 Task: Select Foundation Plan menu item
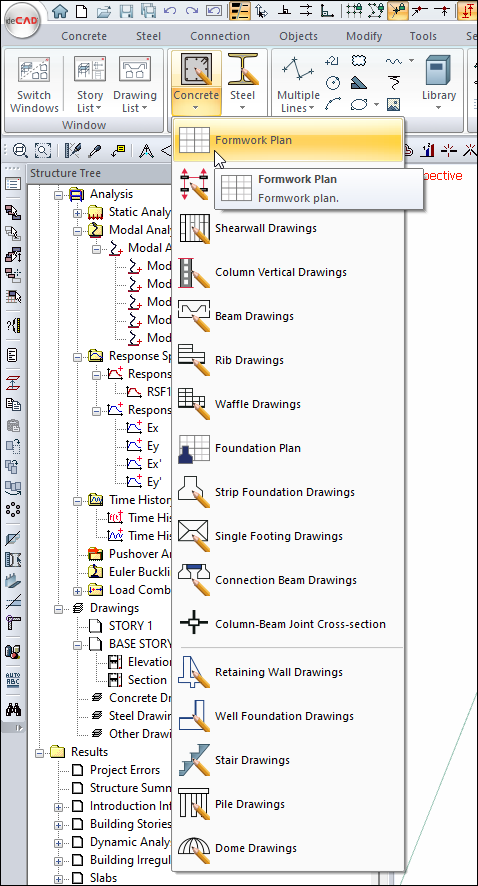(x=288, y=449)
